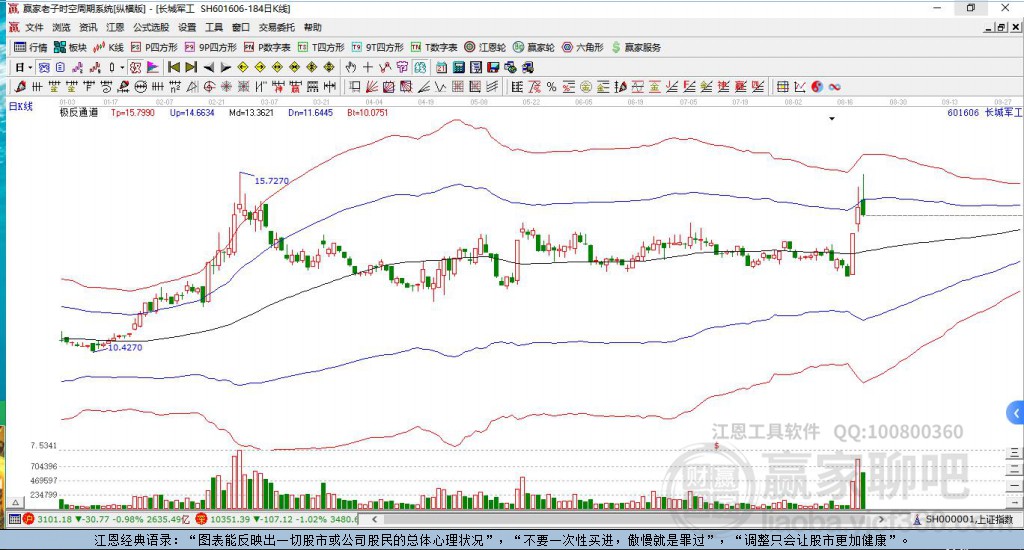Screen dimensions: 1024x550
Task: Switch to the K线 candlestick chart
Action: pyautogui.click(x=108, y=47)
